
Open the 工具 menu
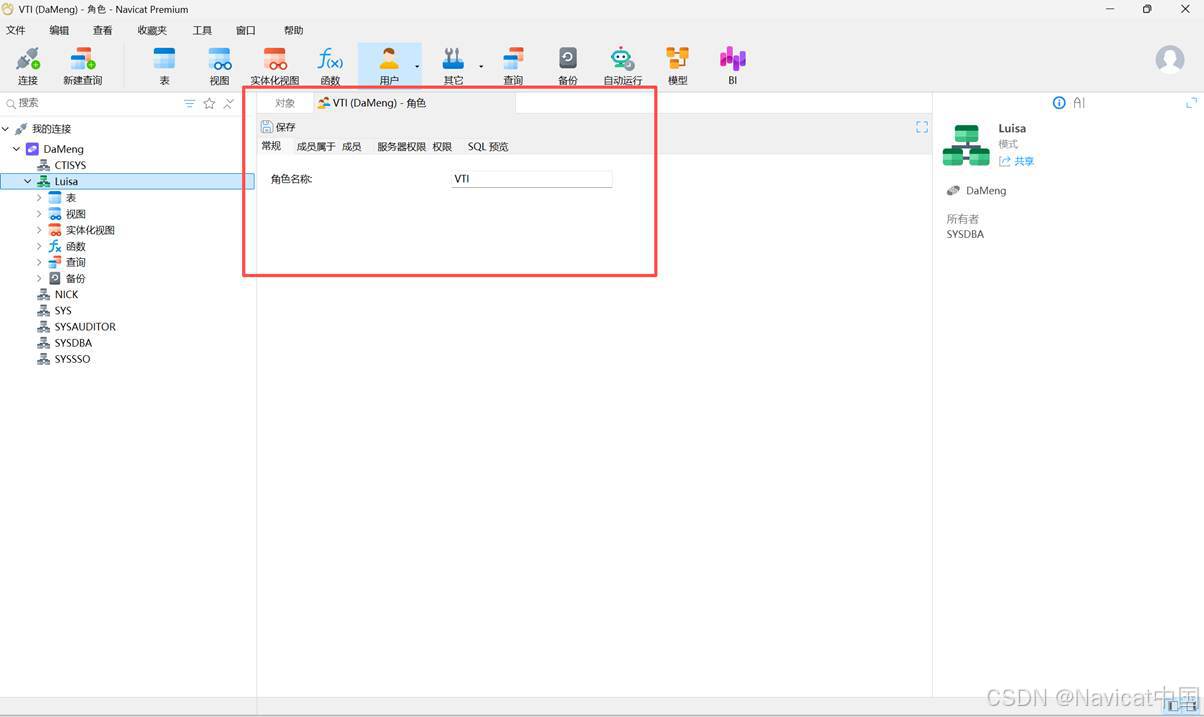[x=202, y=31]
